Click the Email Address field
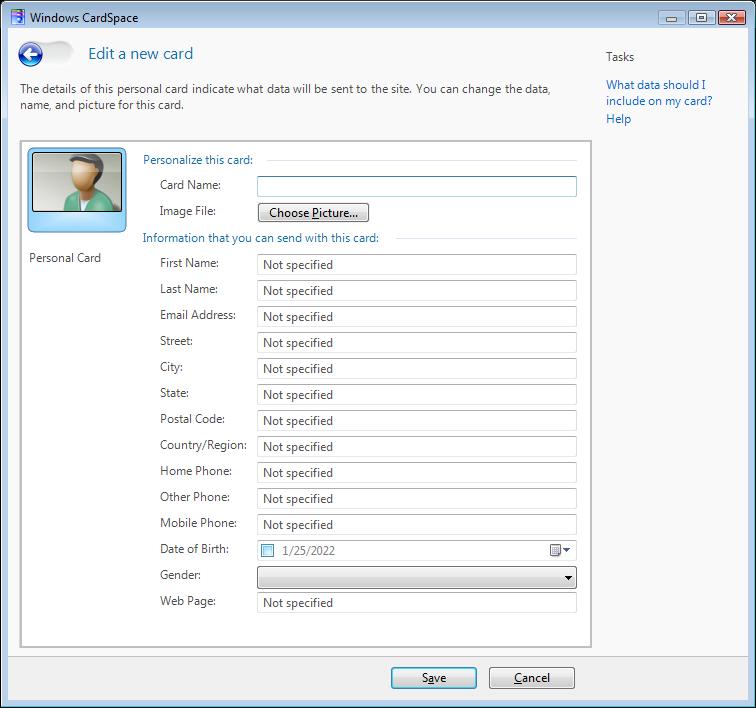Viewport: 756px width, 708px height. tap(417, 317)
